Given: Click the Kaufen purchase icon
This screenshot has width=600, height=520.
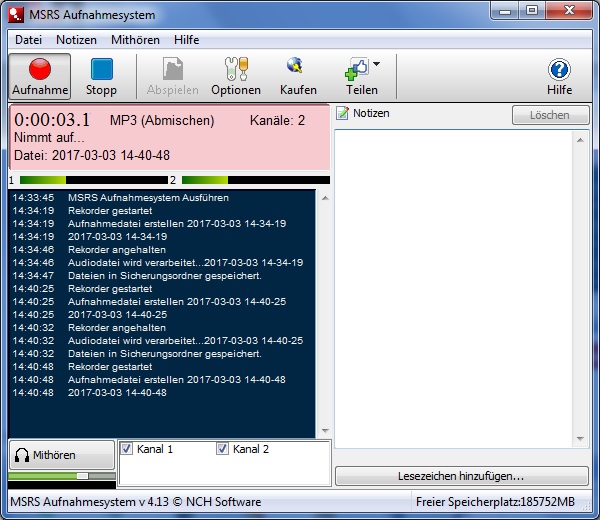Looking at the screenshot, I should [295, 65].
